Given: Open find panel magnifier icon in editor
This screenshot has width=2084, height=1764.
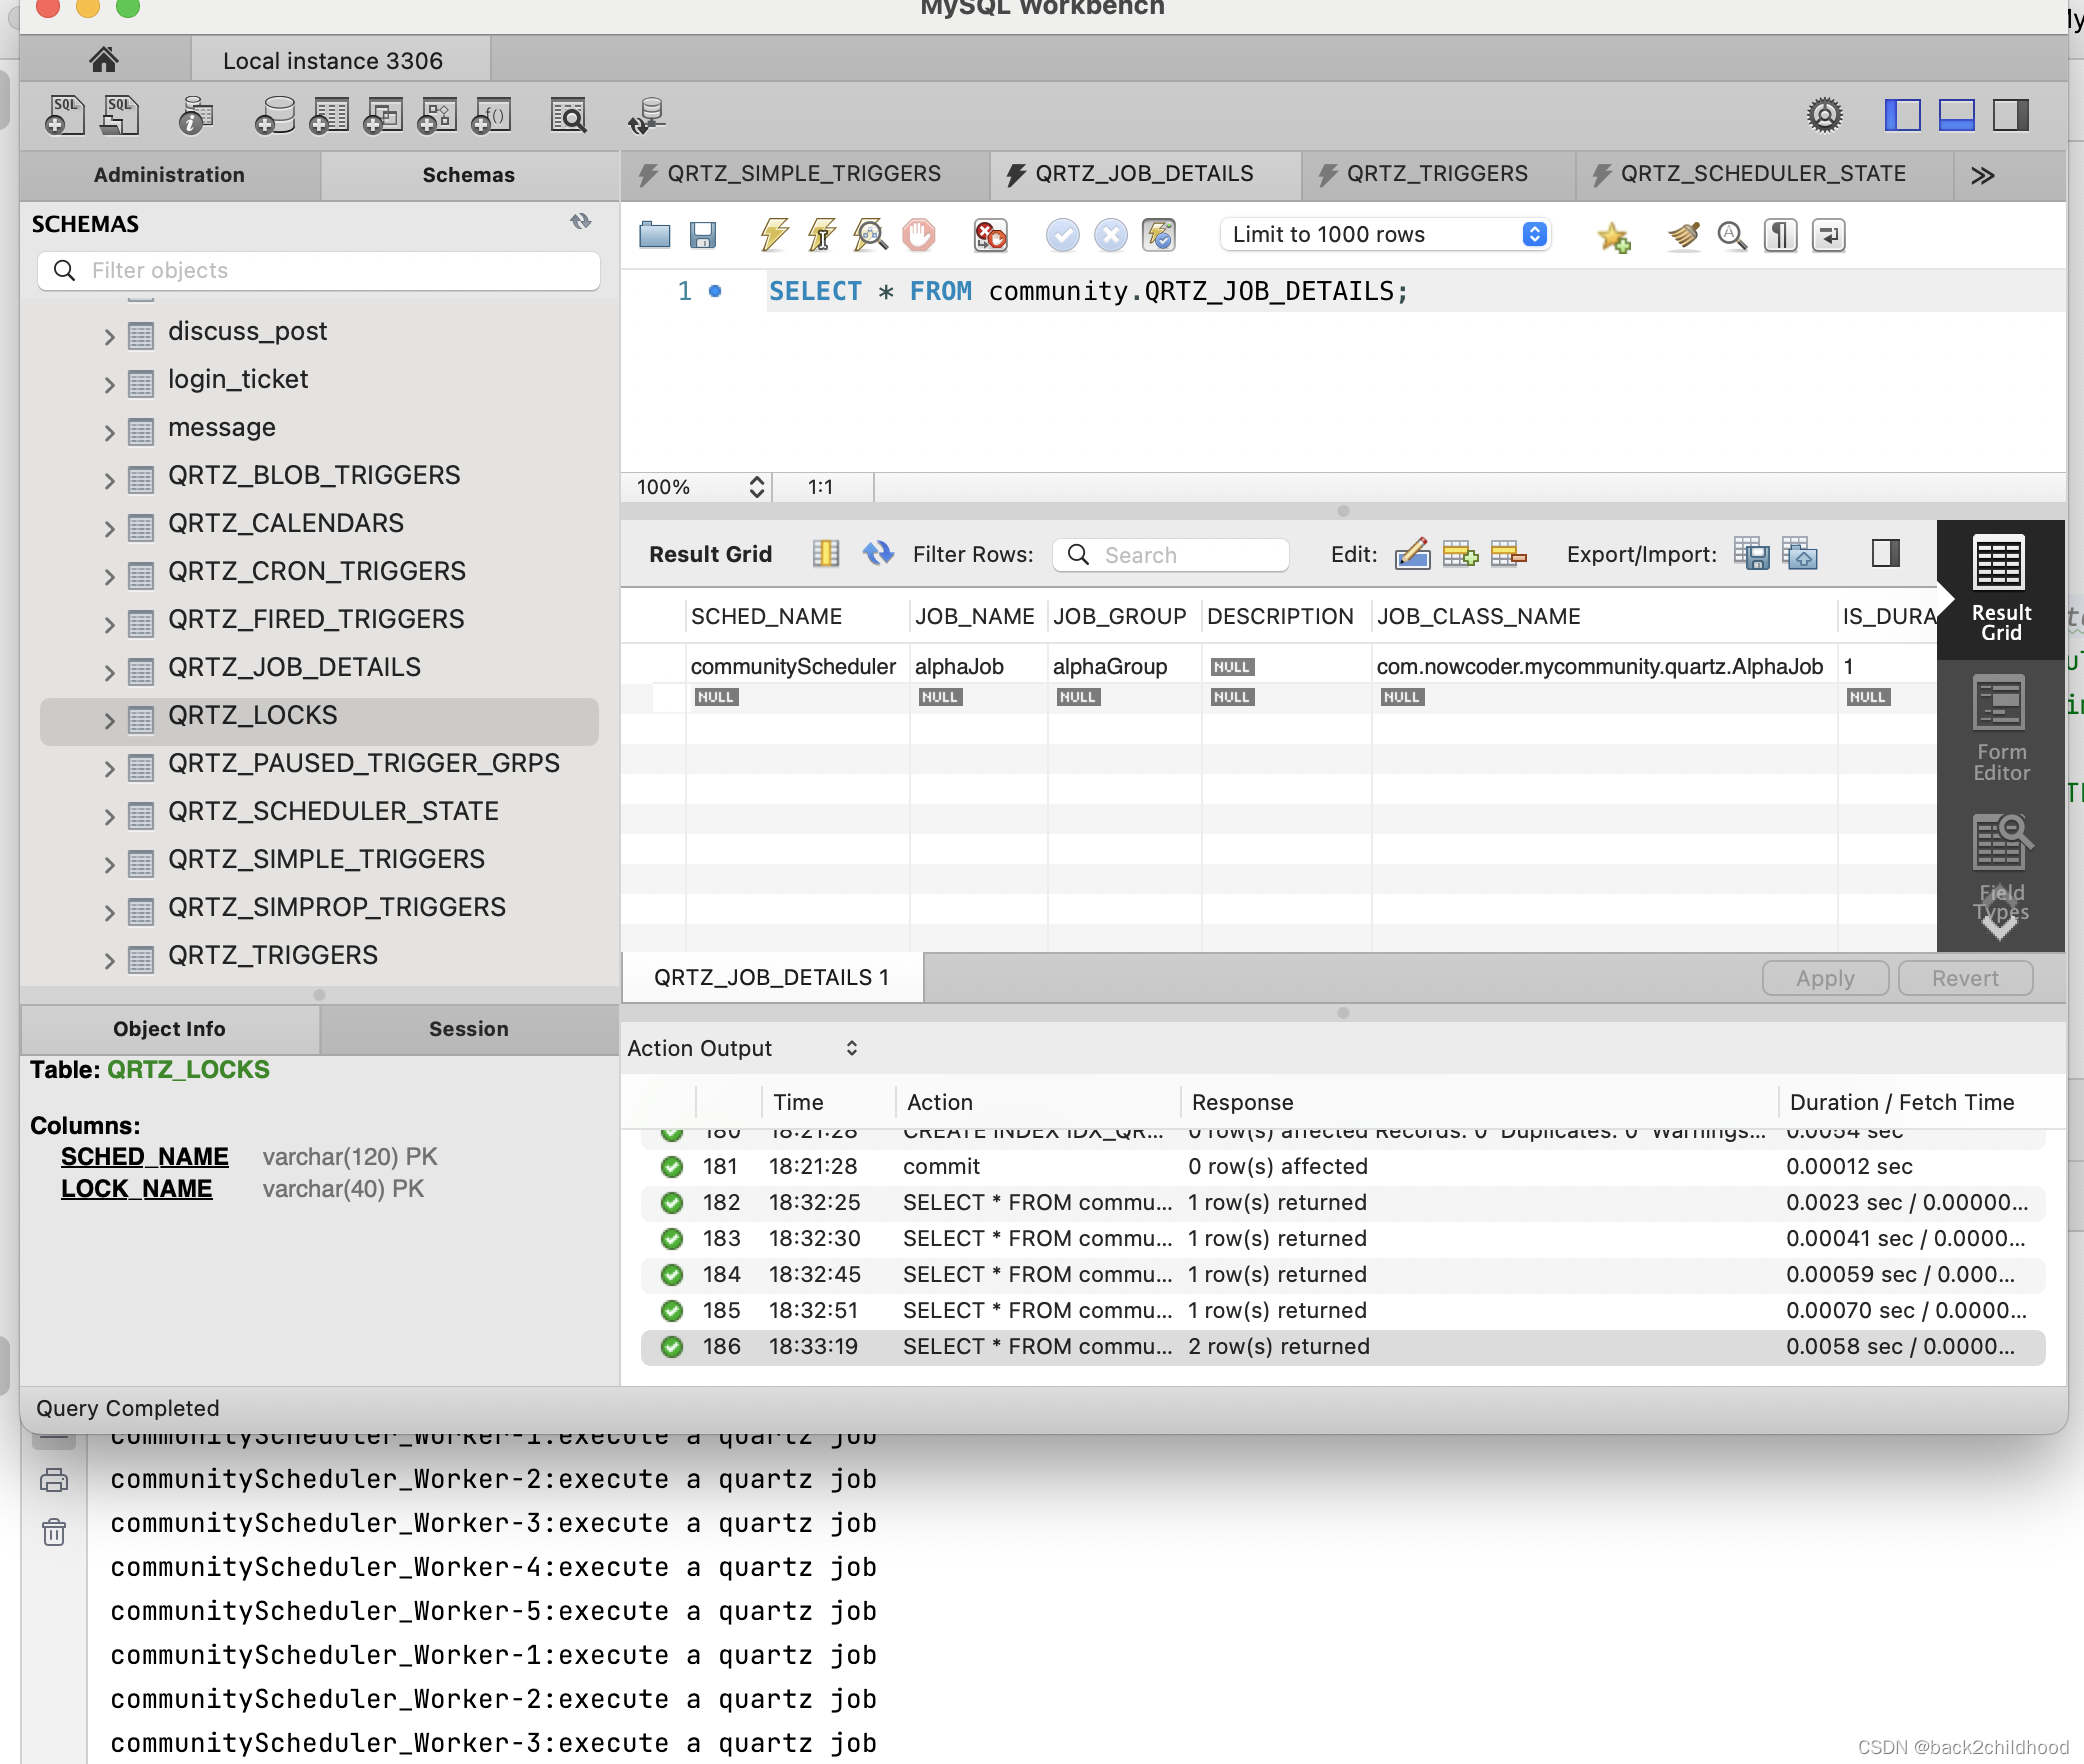Looking at the screenshot, I should 1732,235.
